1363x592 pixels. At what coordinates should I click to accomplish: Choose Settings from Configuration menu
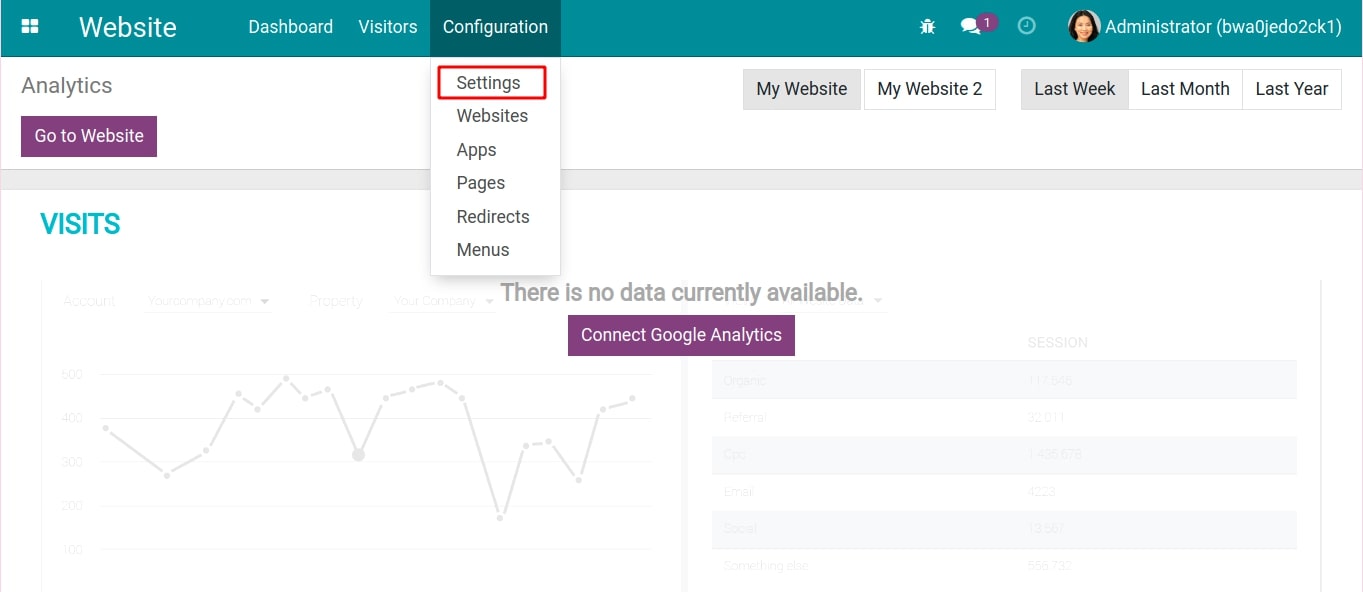coord(488,83)
